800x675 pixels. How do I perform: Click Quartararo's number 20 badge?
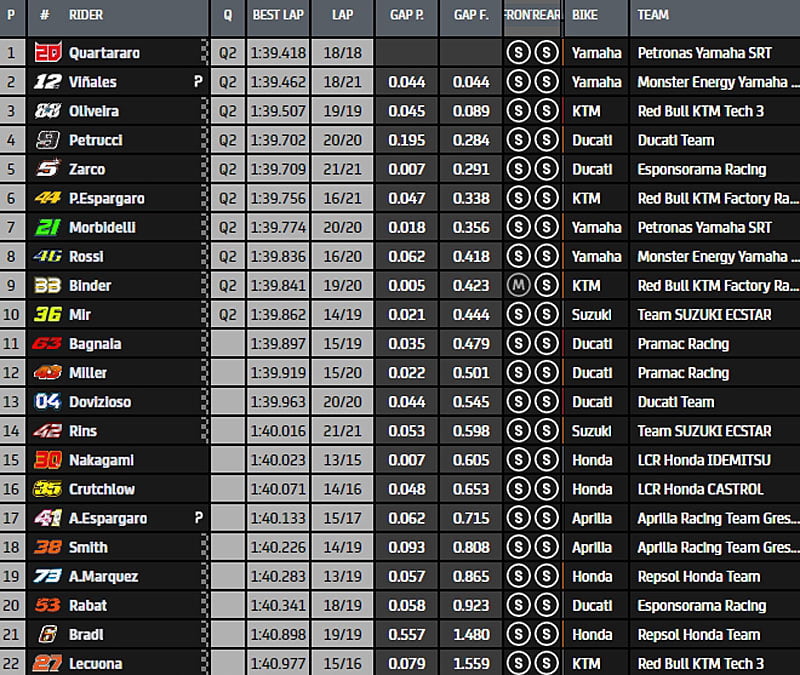(x=48, y=52)
